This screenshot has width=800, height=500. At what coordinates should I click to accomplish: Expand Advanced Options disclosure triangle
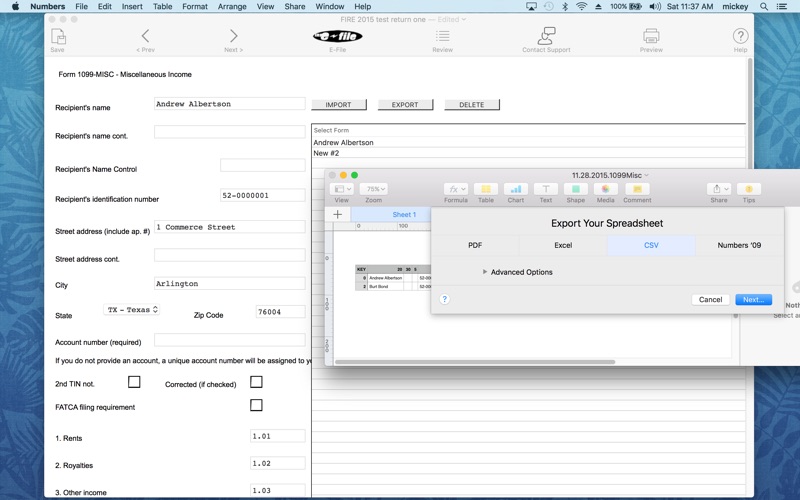click(485, 272)
